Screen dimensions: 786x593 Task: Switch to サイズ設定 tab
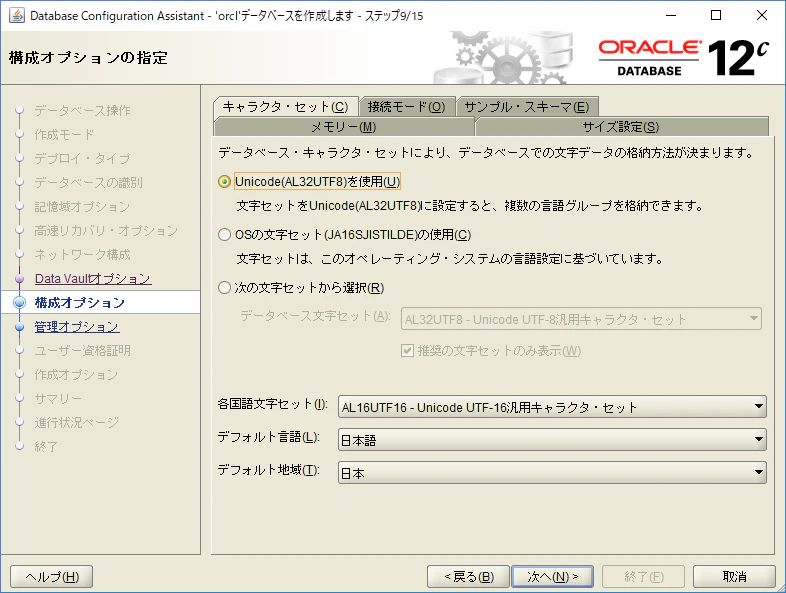pos(622,127)
